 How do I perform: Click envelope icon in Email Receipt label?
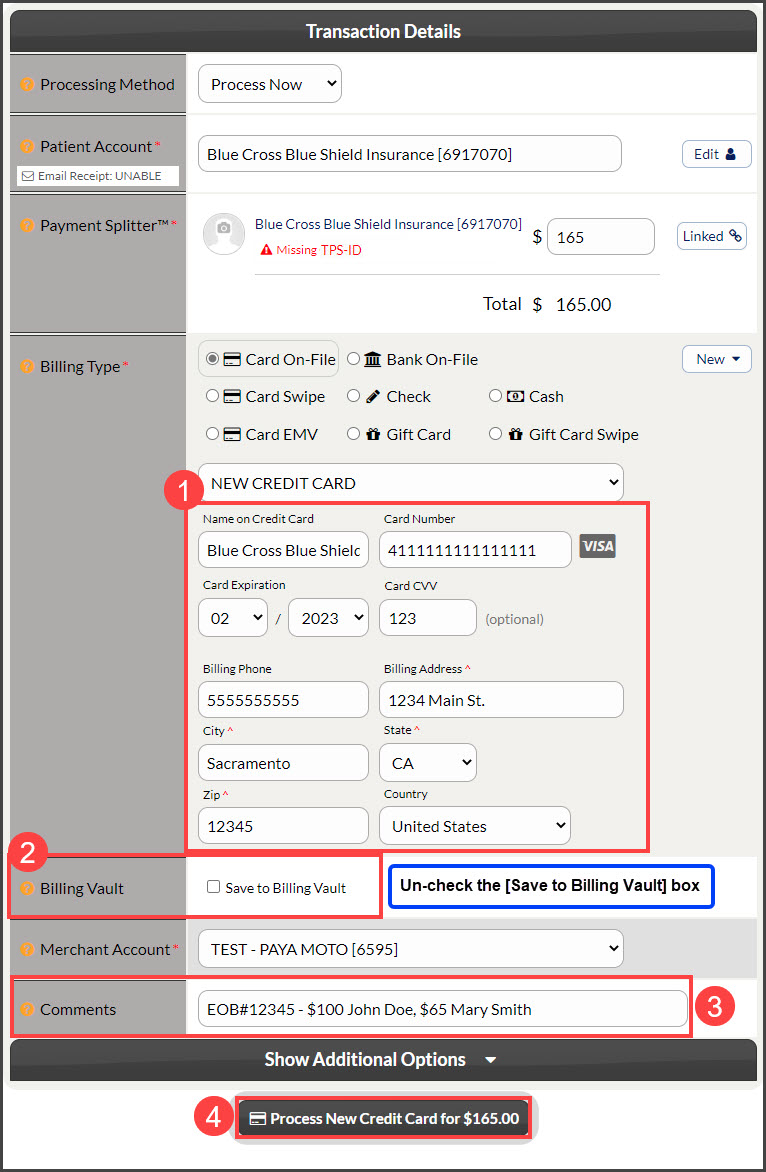click(x=28, y=176)
